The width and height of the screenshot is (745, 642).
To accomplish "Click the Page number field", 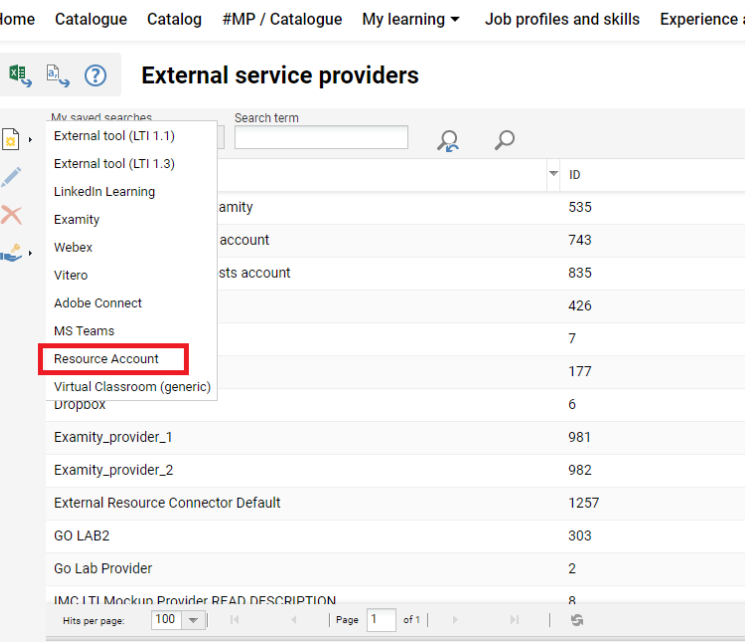I will click(x=381, y=620).
